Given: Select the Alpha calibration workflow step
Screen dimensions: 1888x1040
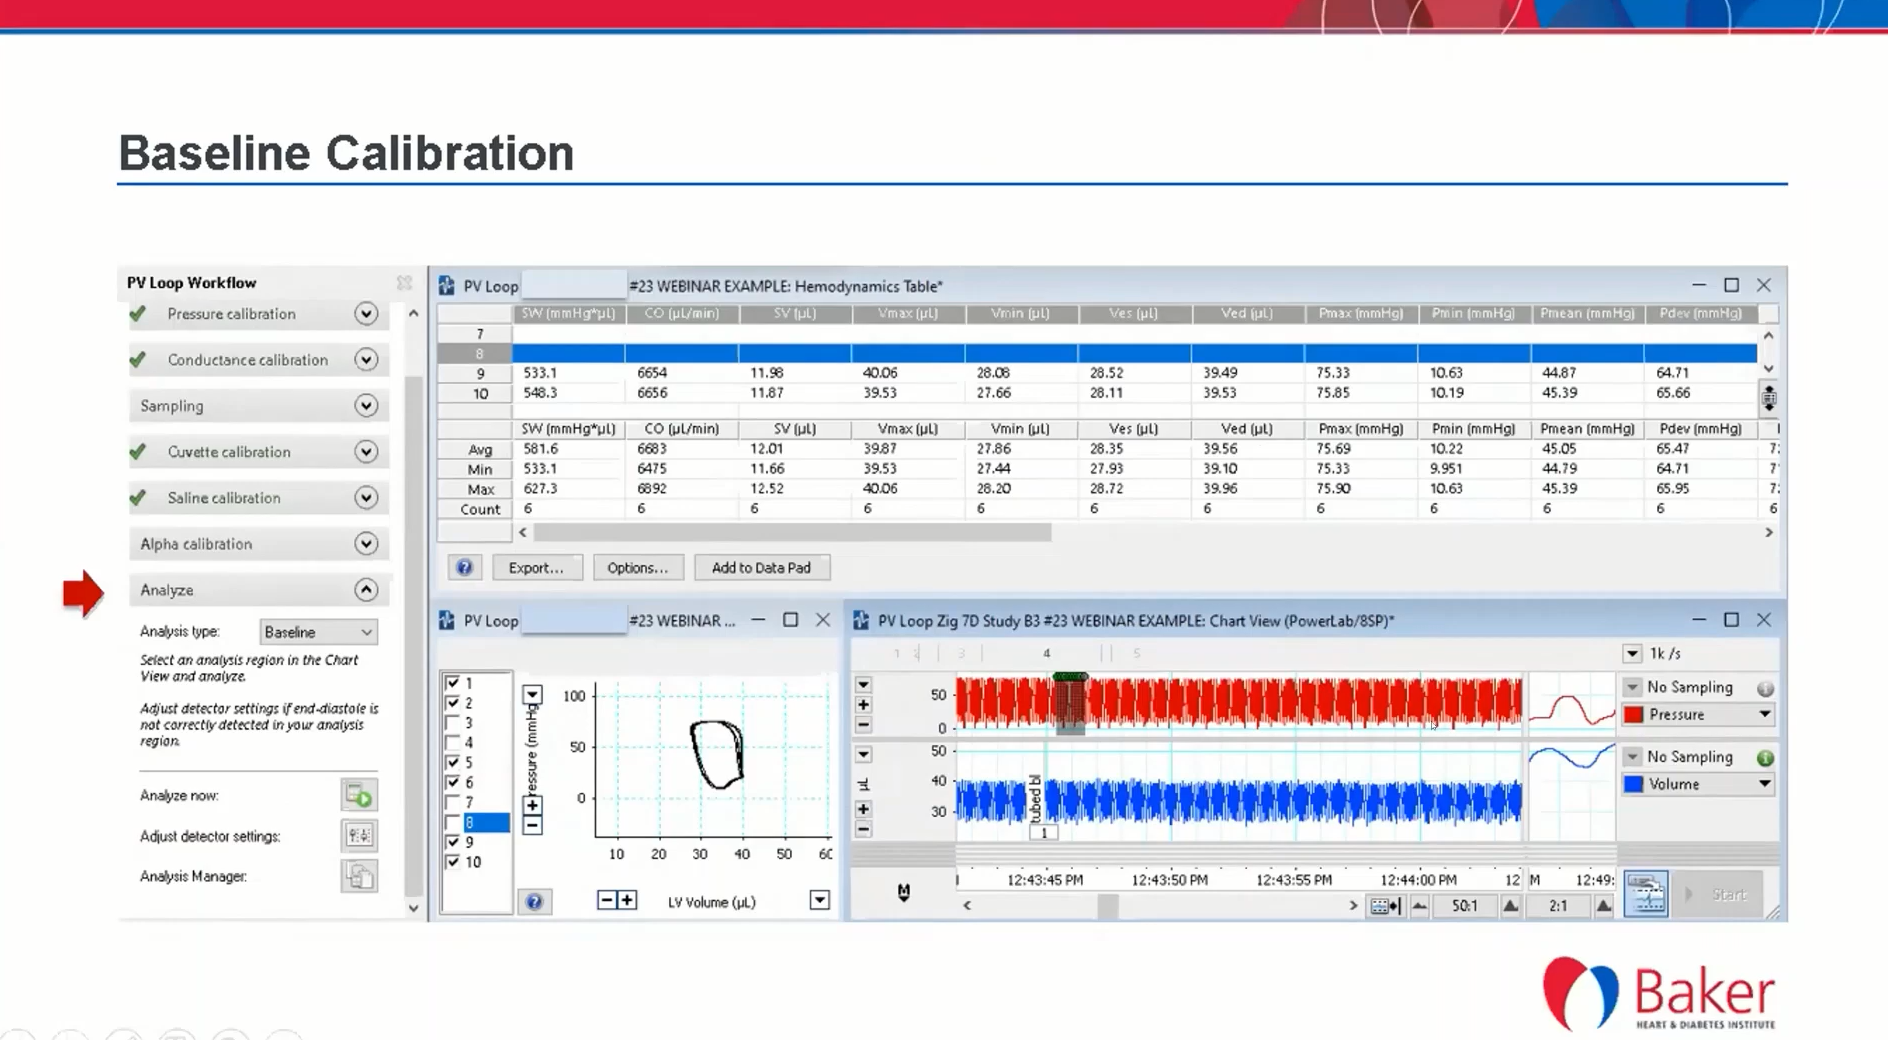Looking at the screenshot, I should (196, 544).
